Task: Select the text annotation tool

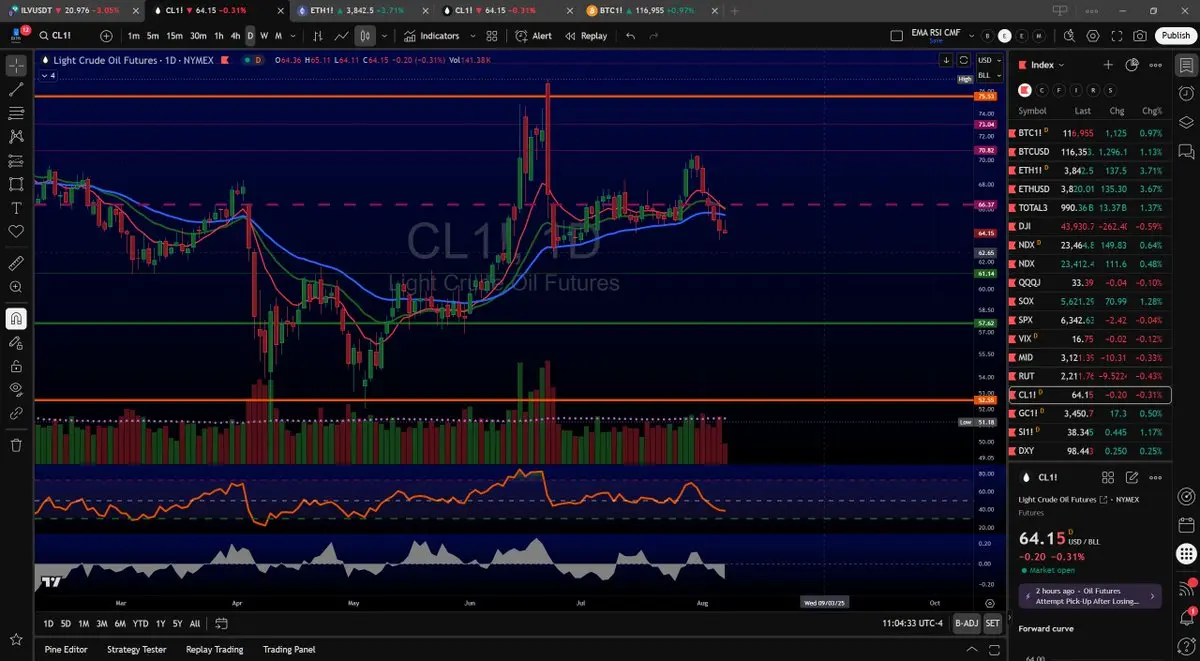Action: click(x=16, y=208)
